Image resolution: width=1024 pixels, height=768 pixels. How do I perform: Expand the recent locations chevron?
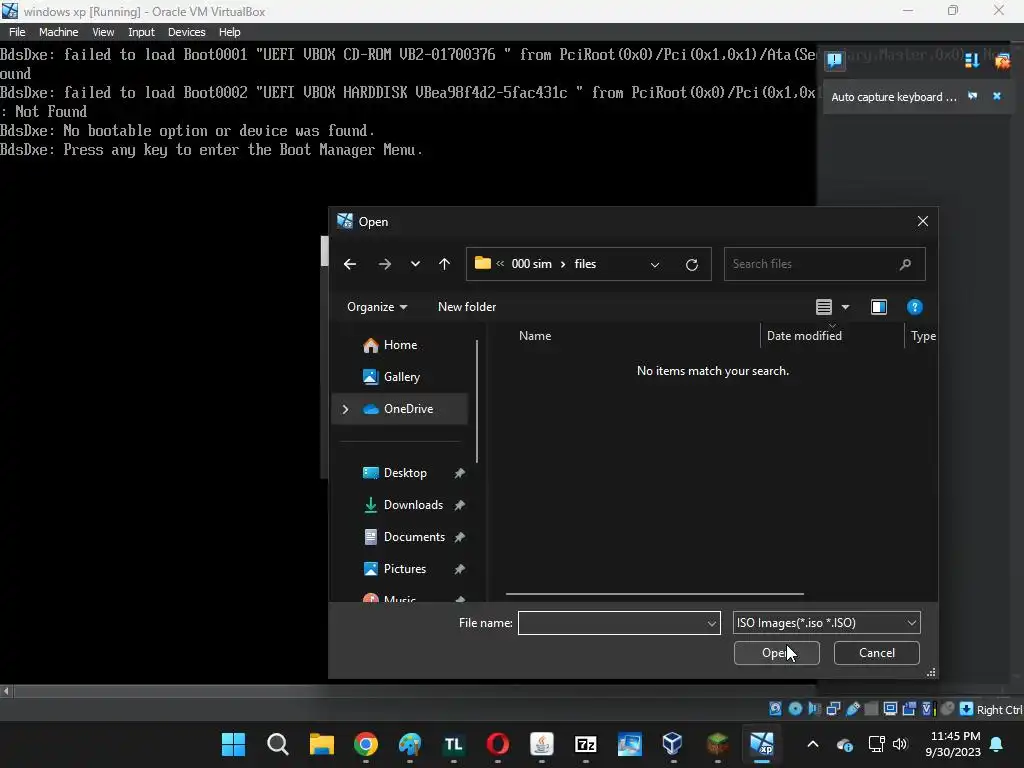click(415, 264)
